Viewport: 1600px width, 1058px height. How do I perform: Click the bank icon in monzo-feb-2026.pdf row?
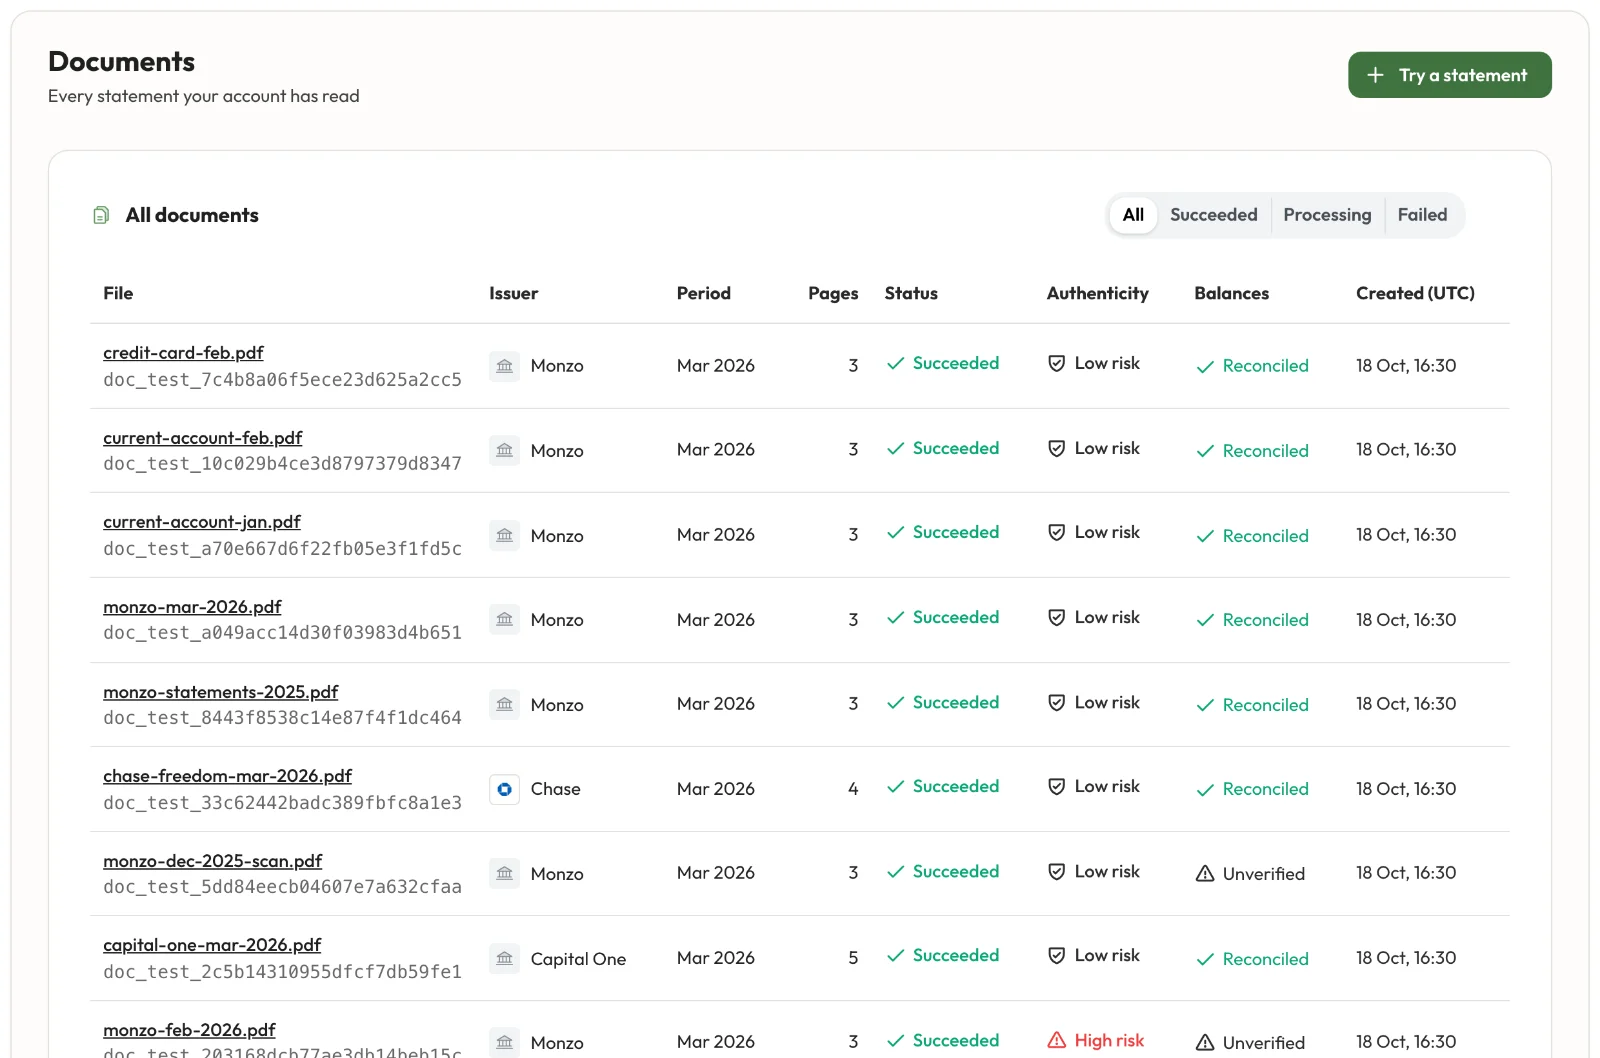[504, 1042]
